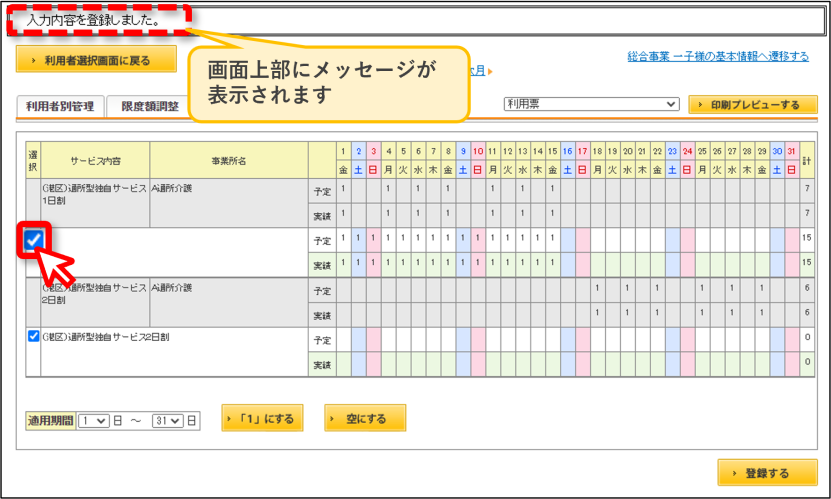This screenshot has width=831, height=499.
Task: Open the 基本情報へ遷移する link
Action: (718, 56)
